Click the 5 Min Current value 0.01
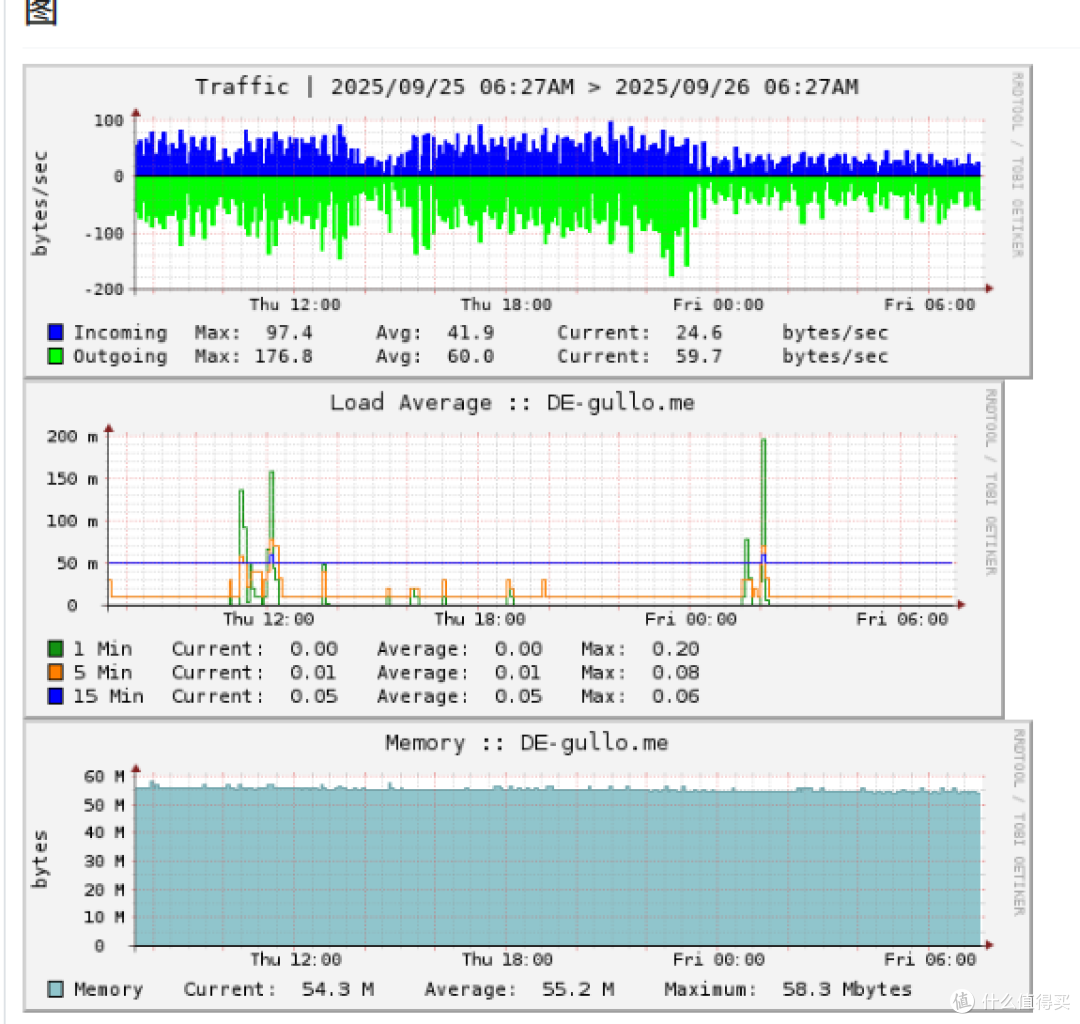 point(313,672)
